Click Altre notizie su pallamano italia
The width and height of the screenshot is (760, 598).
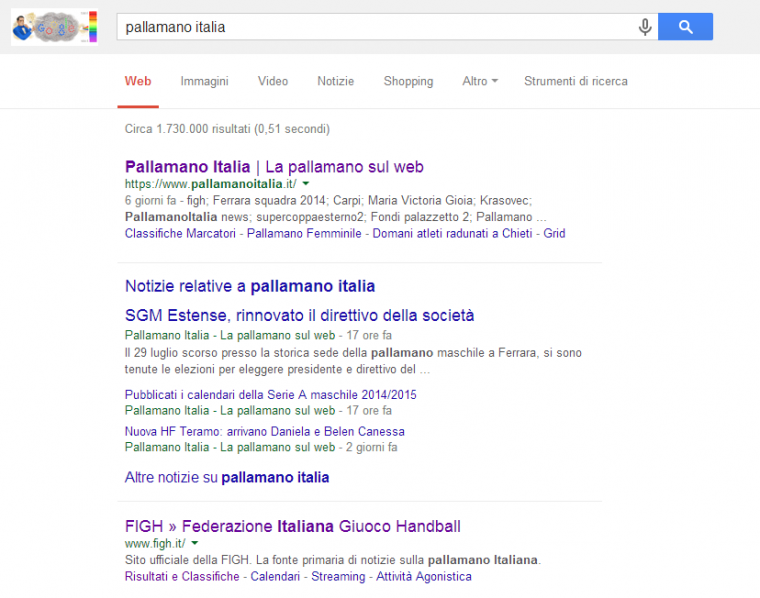coord(227,477)
